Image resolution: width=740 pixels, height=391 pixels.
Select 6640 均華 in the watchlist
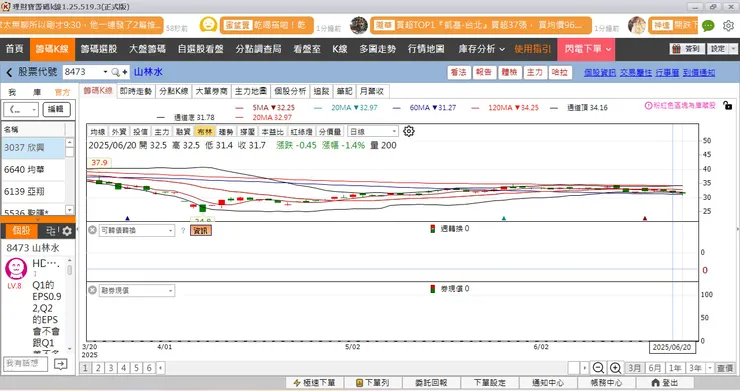[33, 170]
